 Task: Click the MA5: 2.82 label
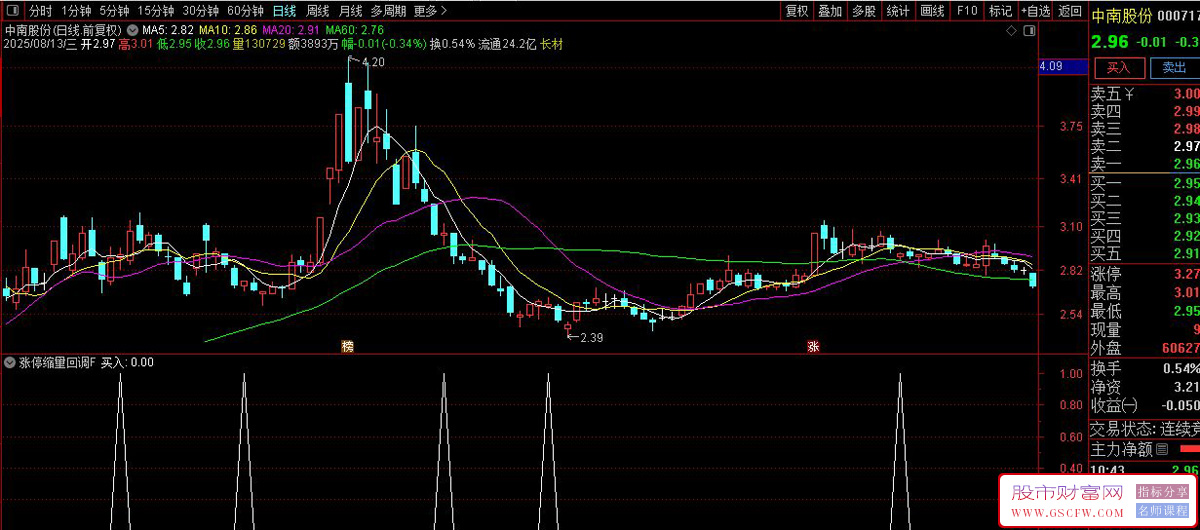point(167,31)
